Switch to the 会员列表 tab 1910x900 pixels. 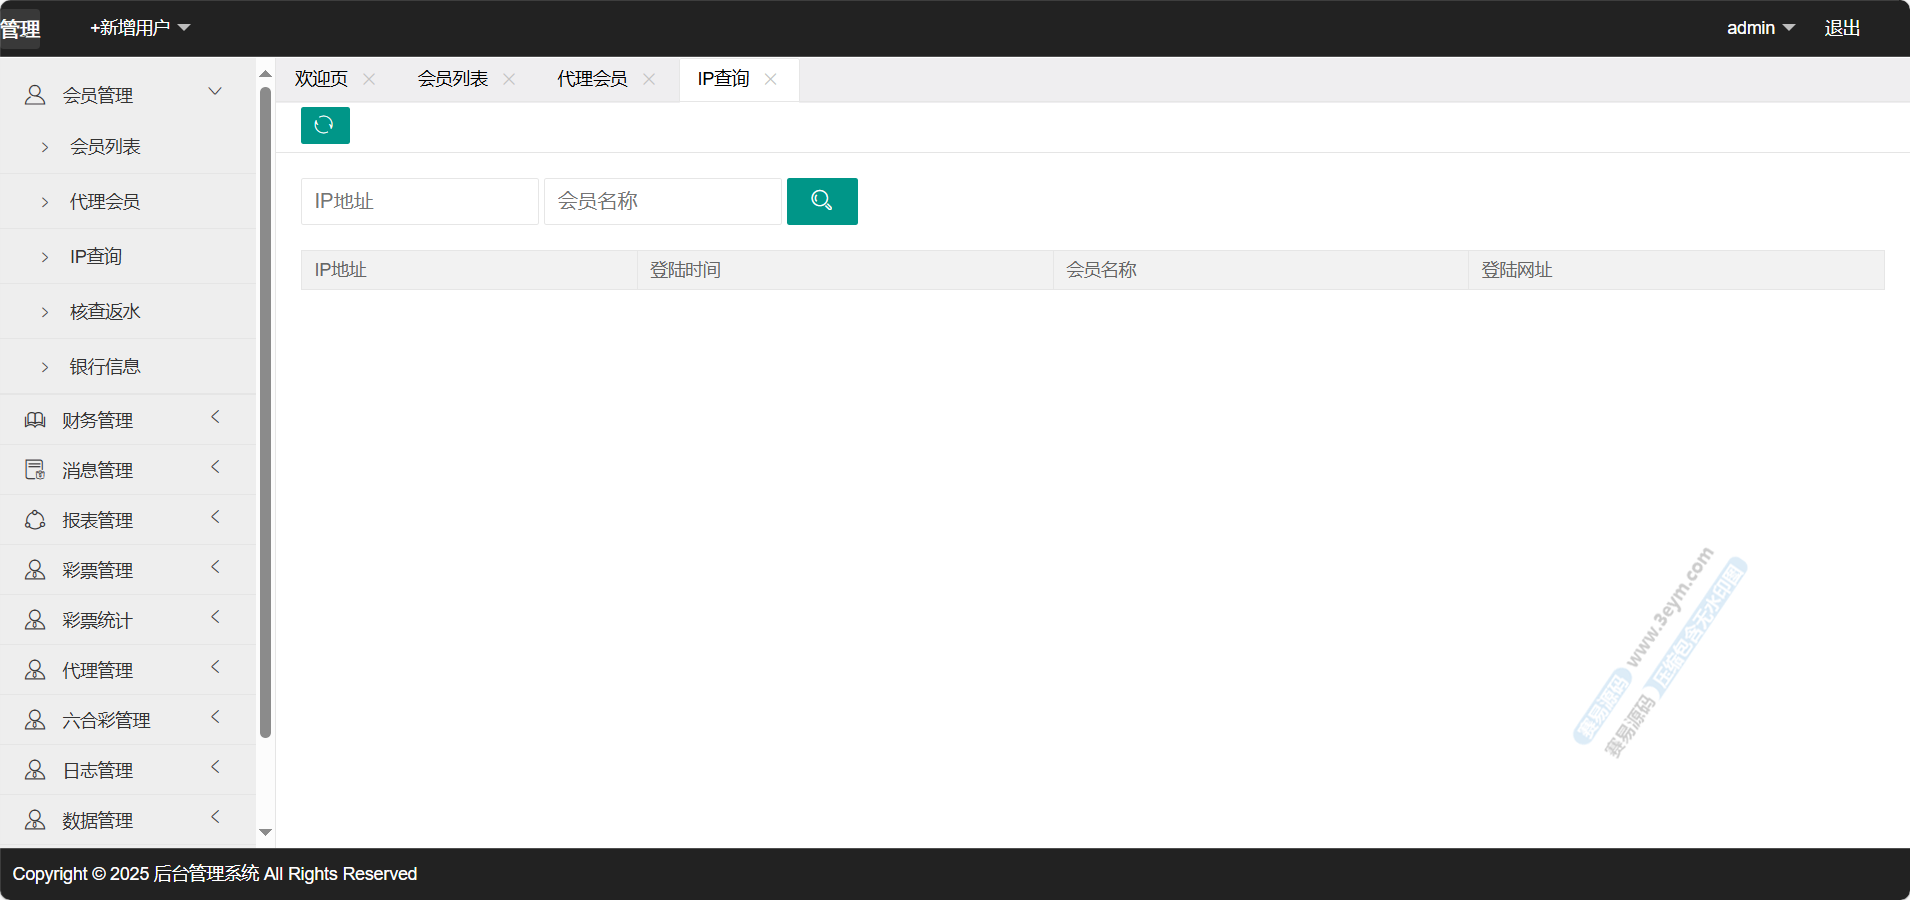tap(452, 79)
